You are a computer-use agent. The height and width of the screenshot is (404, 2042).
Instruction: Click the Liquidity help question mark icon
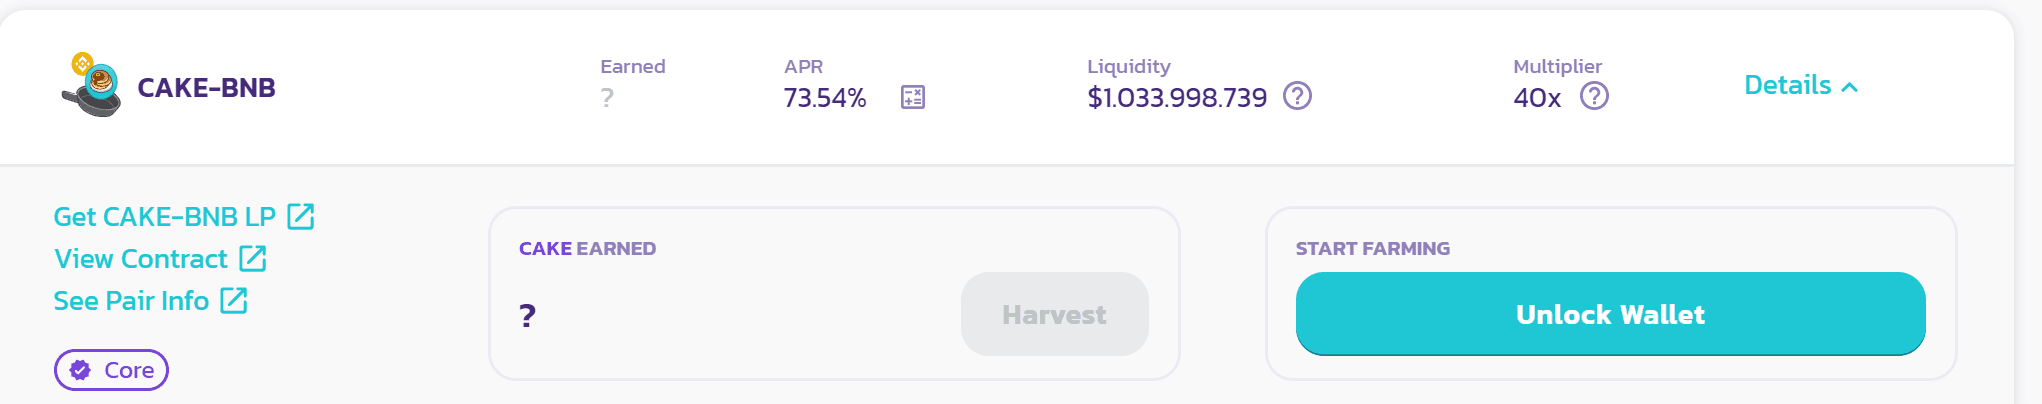[x=1297, y=96]
